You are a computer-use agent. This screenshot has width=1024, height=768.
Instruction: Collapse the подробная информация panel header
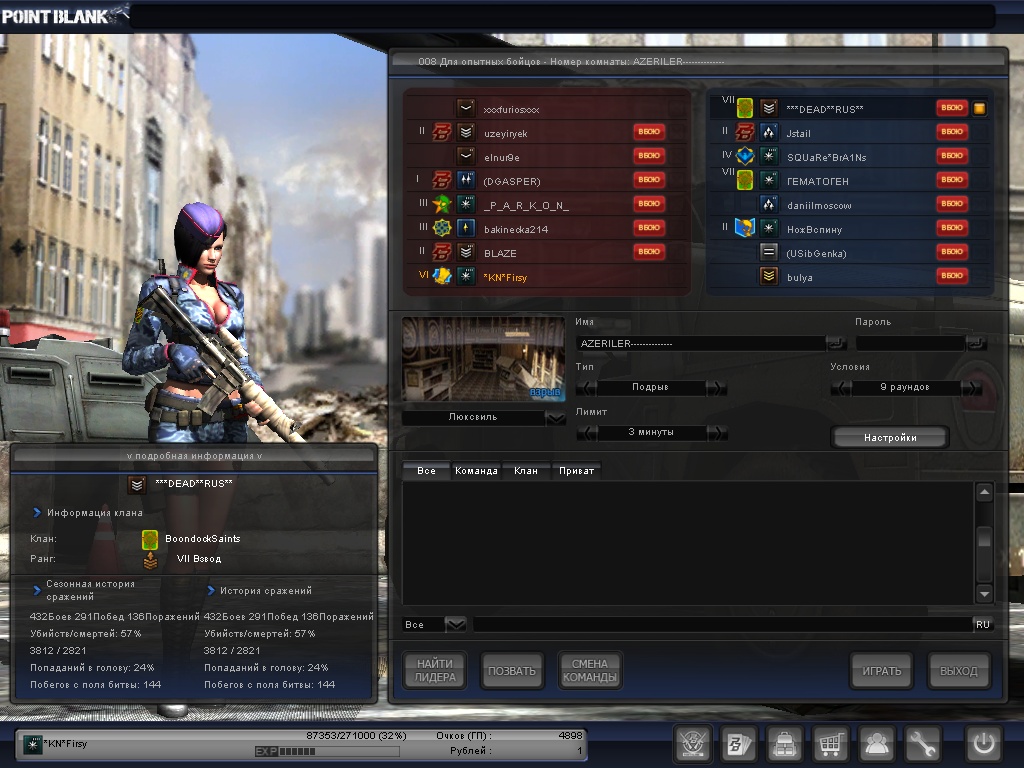(194, 455)
